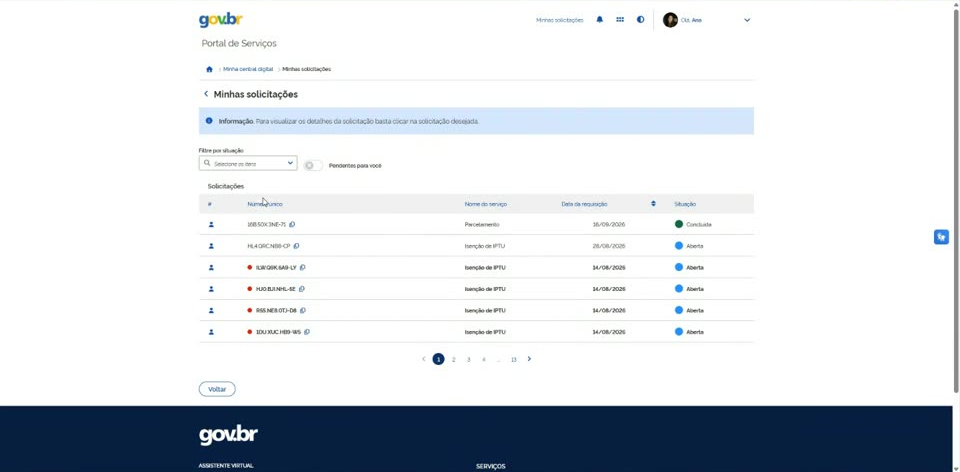960x472 pixels.
Task: Open the VLibras accessibility widget
Action: [941, 237]
